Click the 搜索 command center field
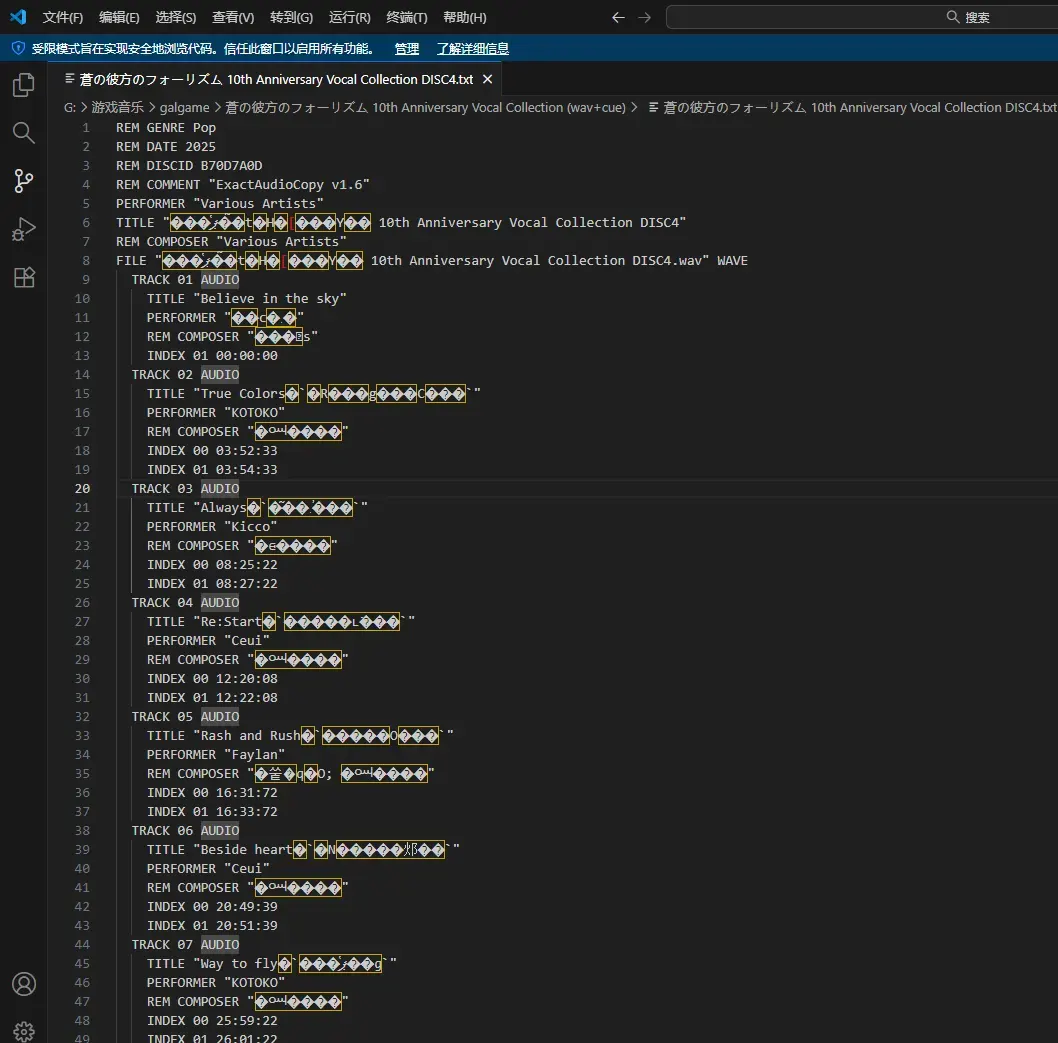 [x=862, y=18]
